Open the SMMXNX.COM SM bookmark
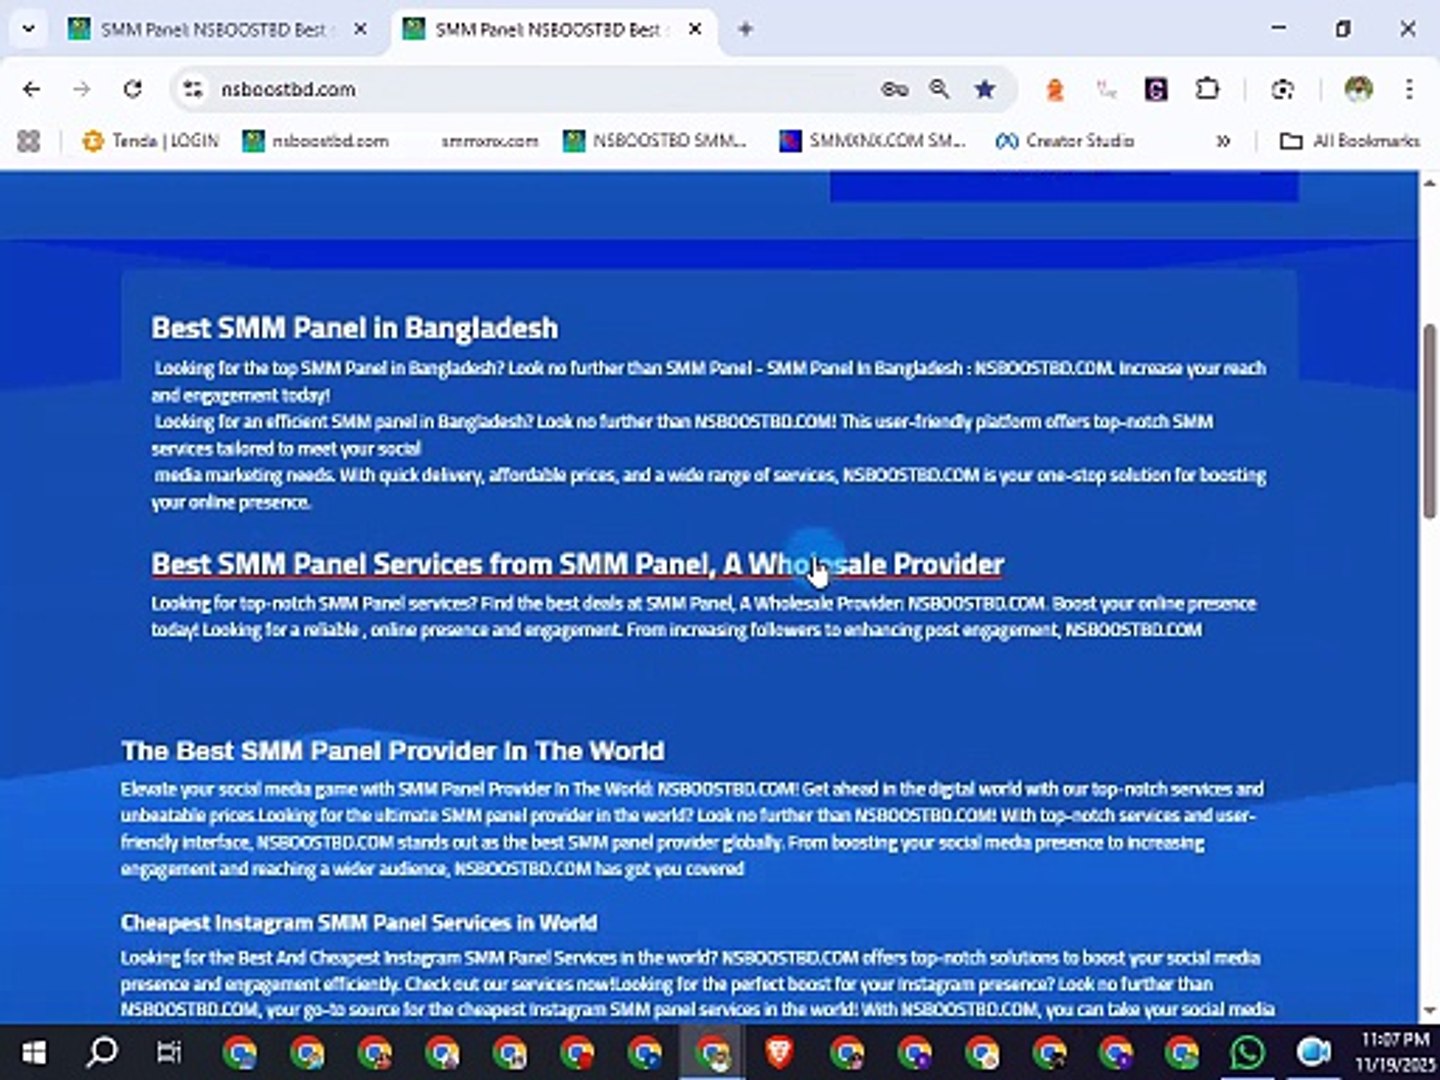 [x=873, y=141]
